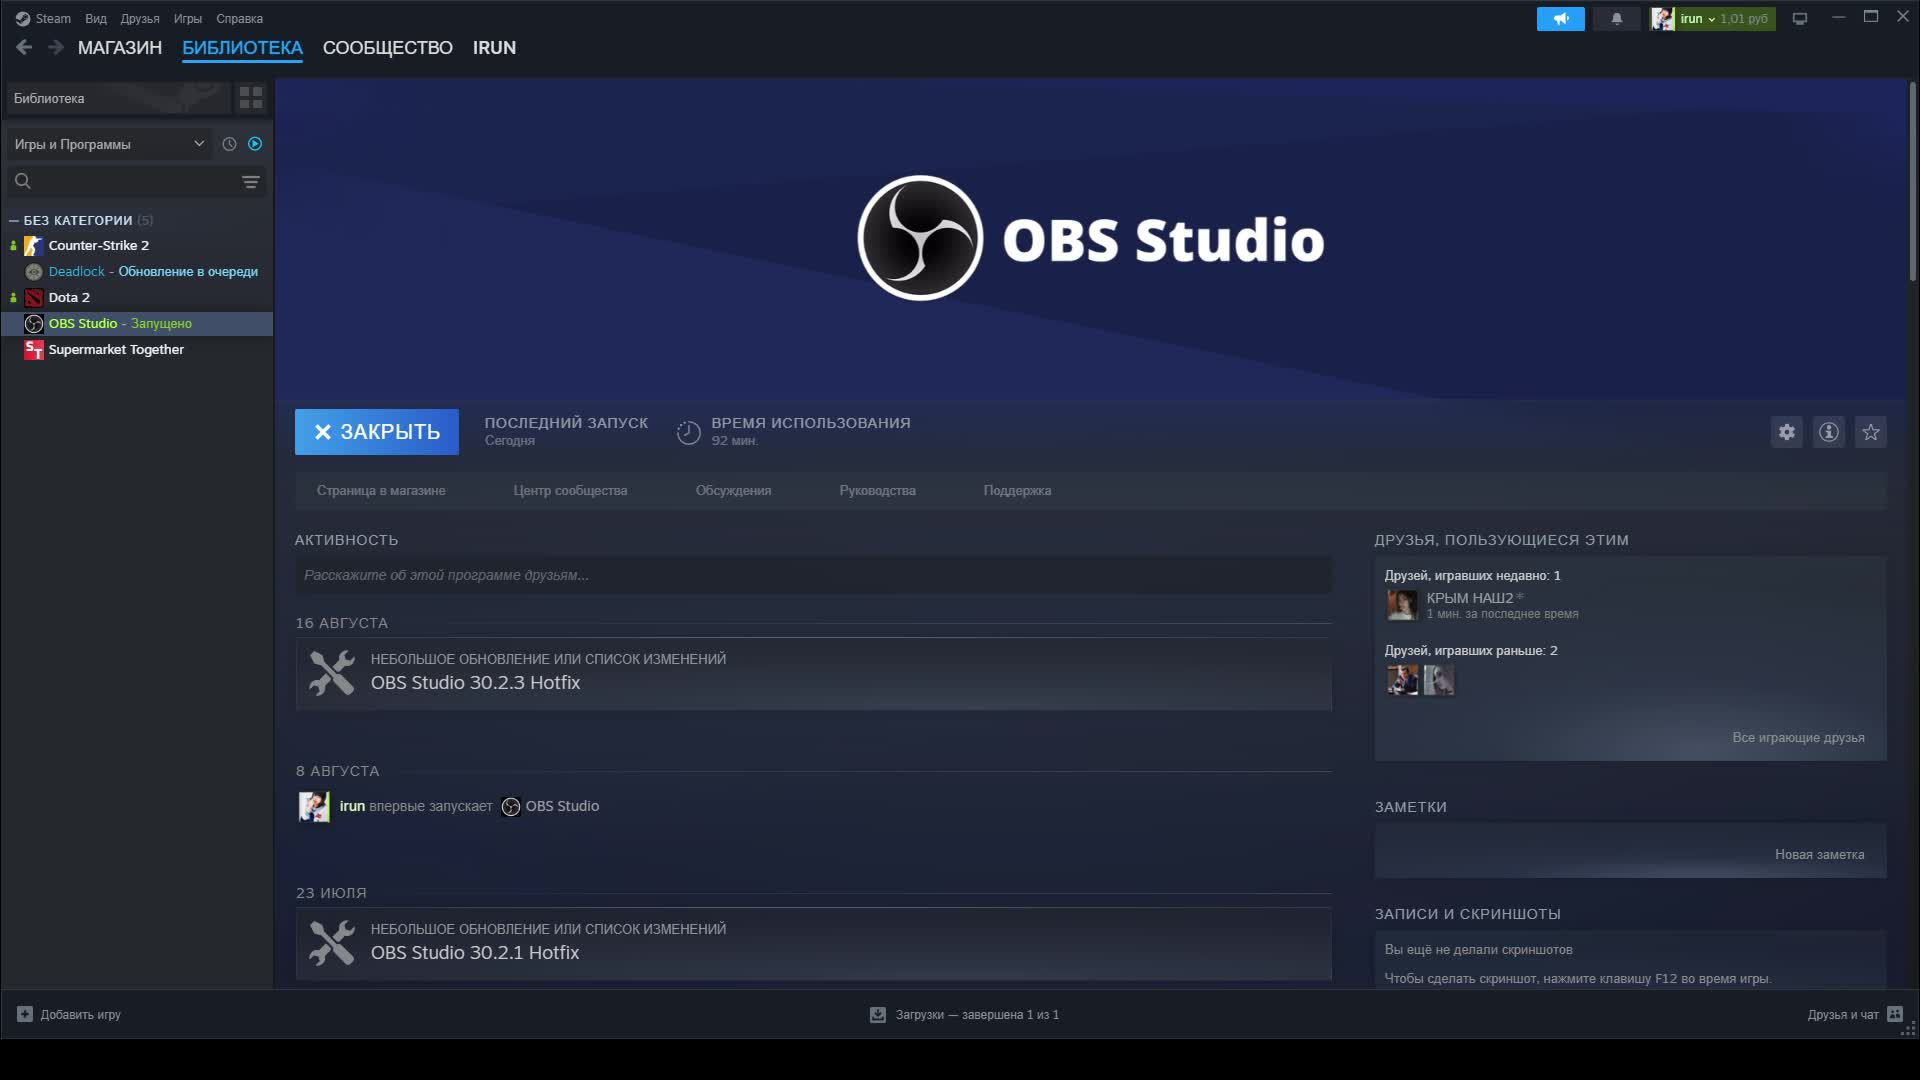Click the play-time clock icon

(x=689, y=432)
